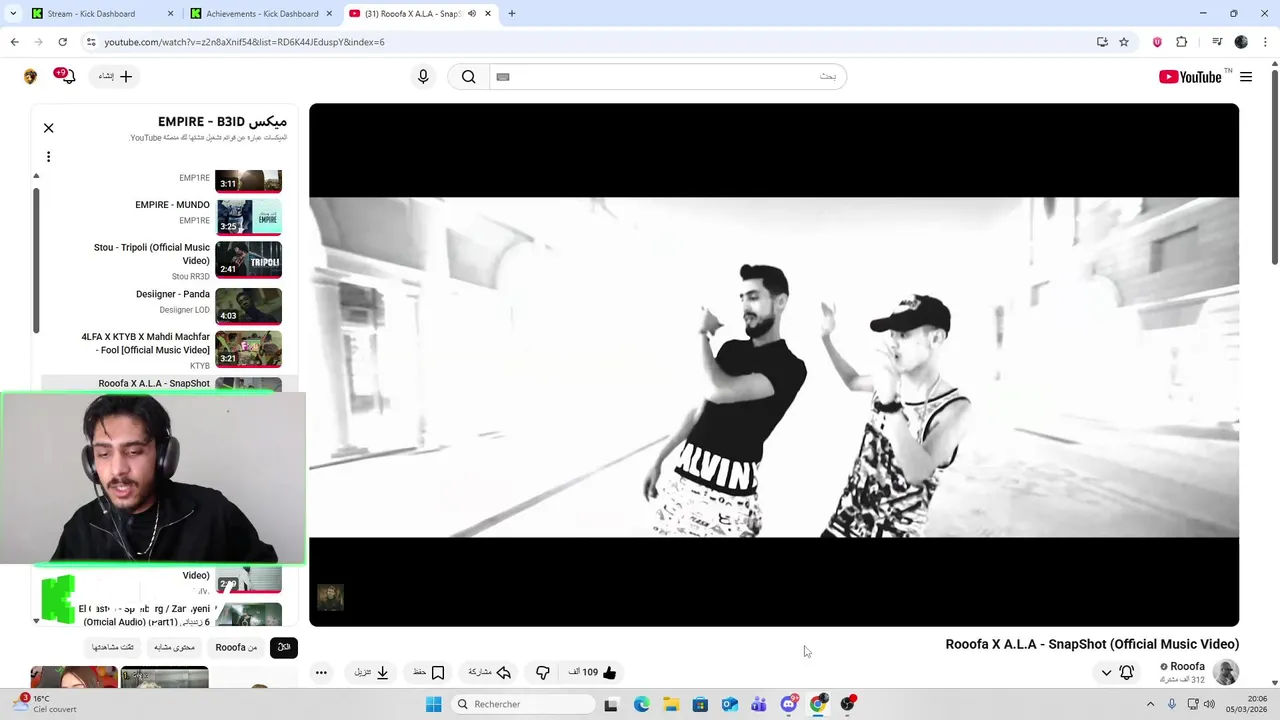
Task: Toggle the subscription notification bell
Action: [x=1127, y=673]
